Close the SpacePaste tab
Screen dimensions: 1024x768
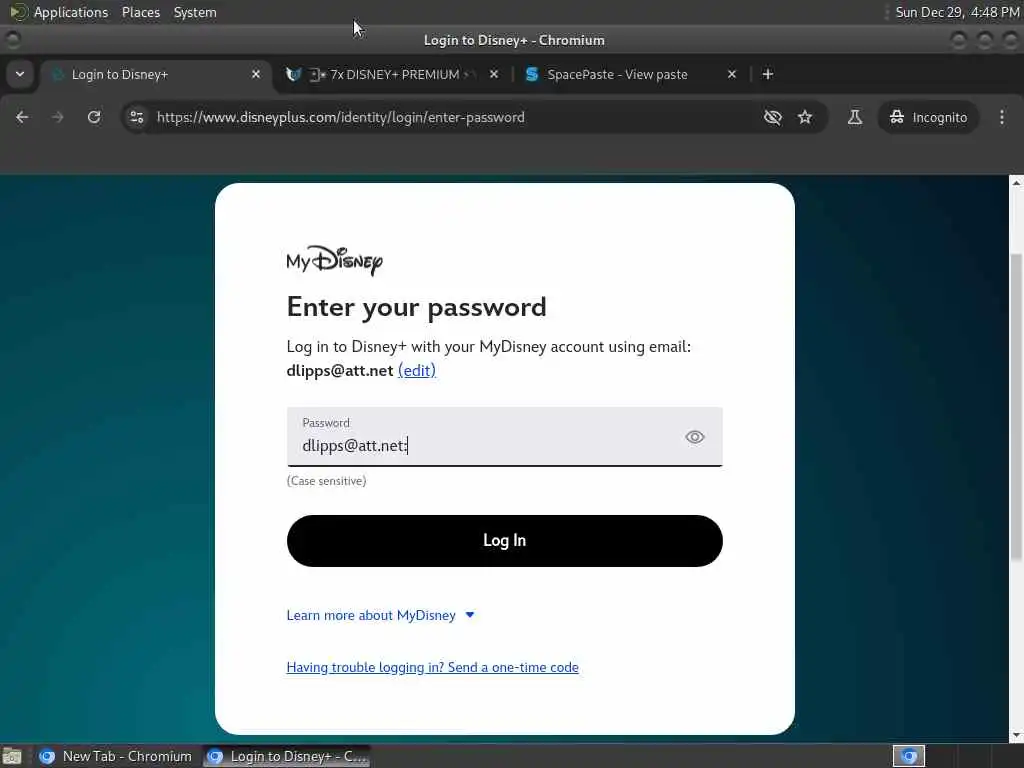[731, 74]
